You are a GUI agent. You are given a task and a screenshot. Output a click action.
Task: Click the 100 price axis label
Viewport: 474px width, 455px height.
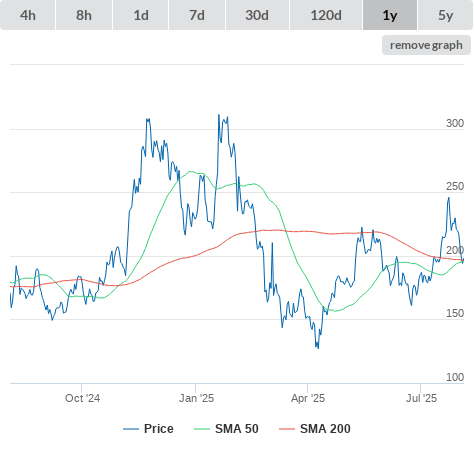455,377
